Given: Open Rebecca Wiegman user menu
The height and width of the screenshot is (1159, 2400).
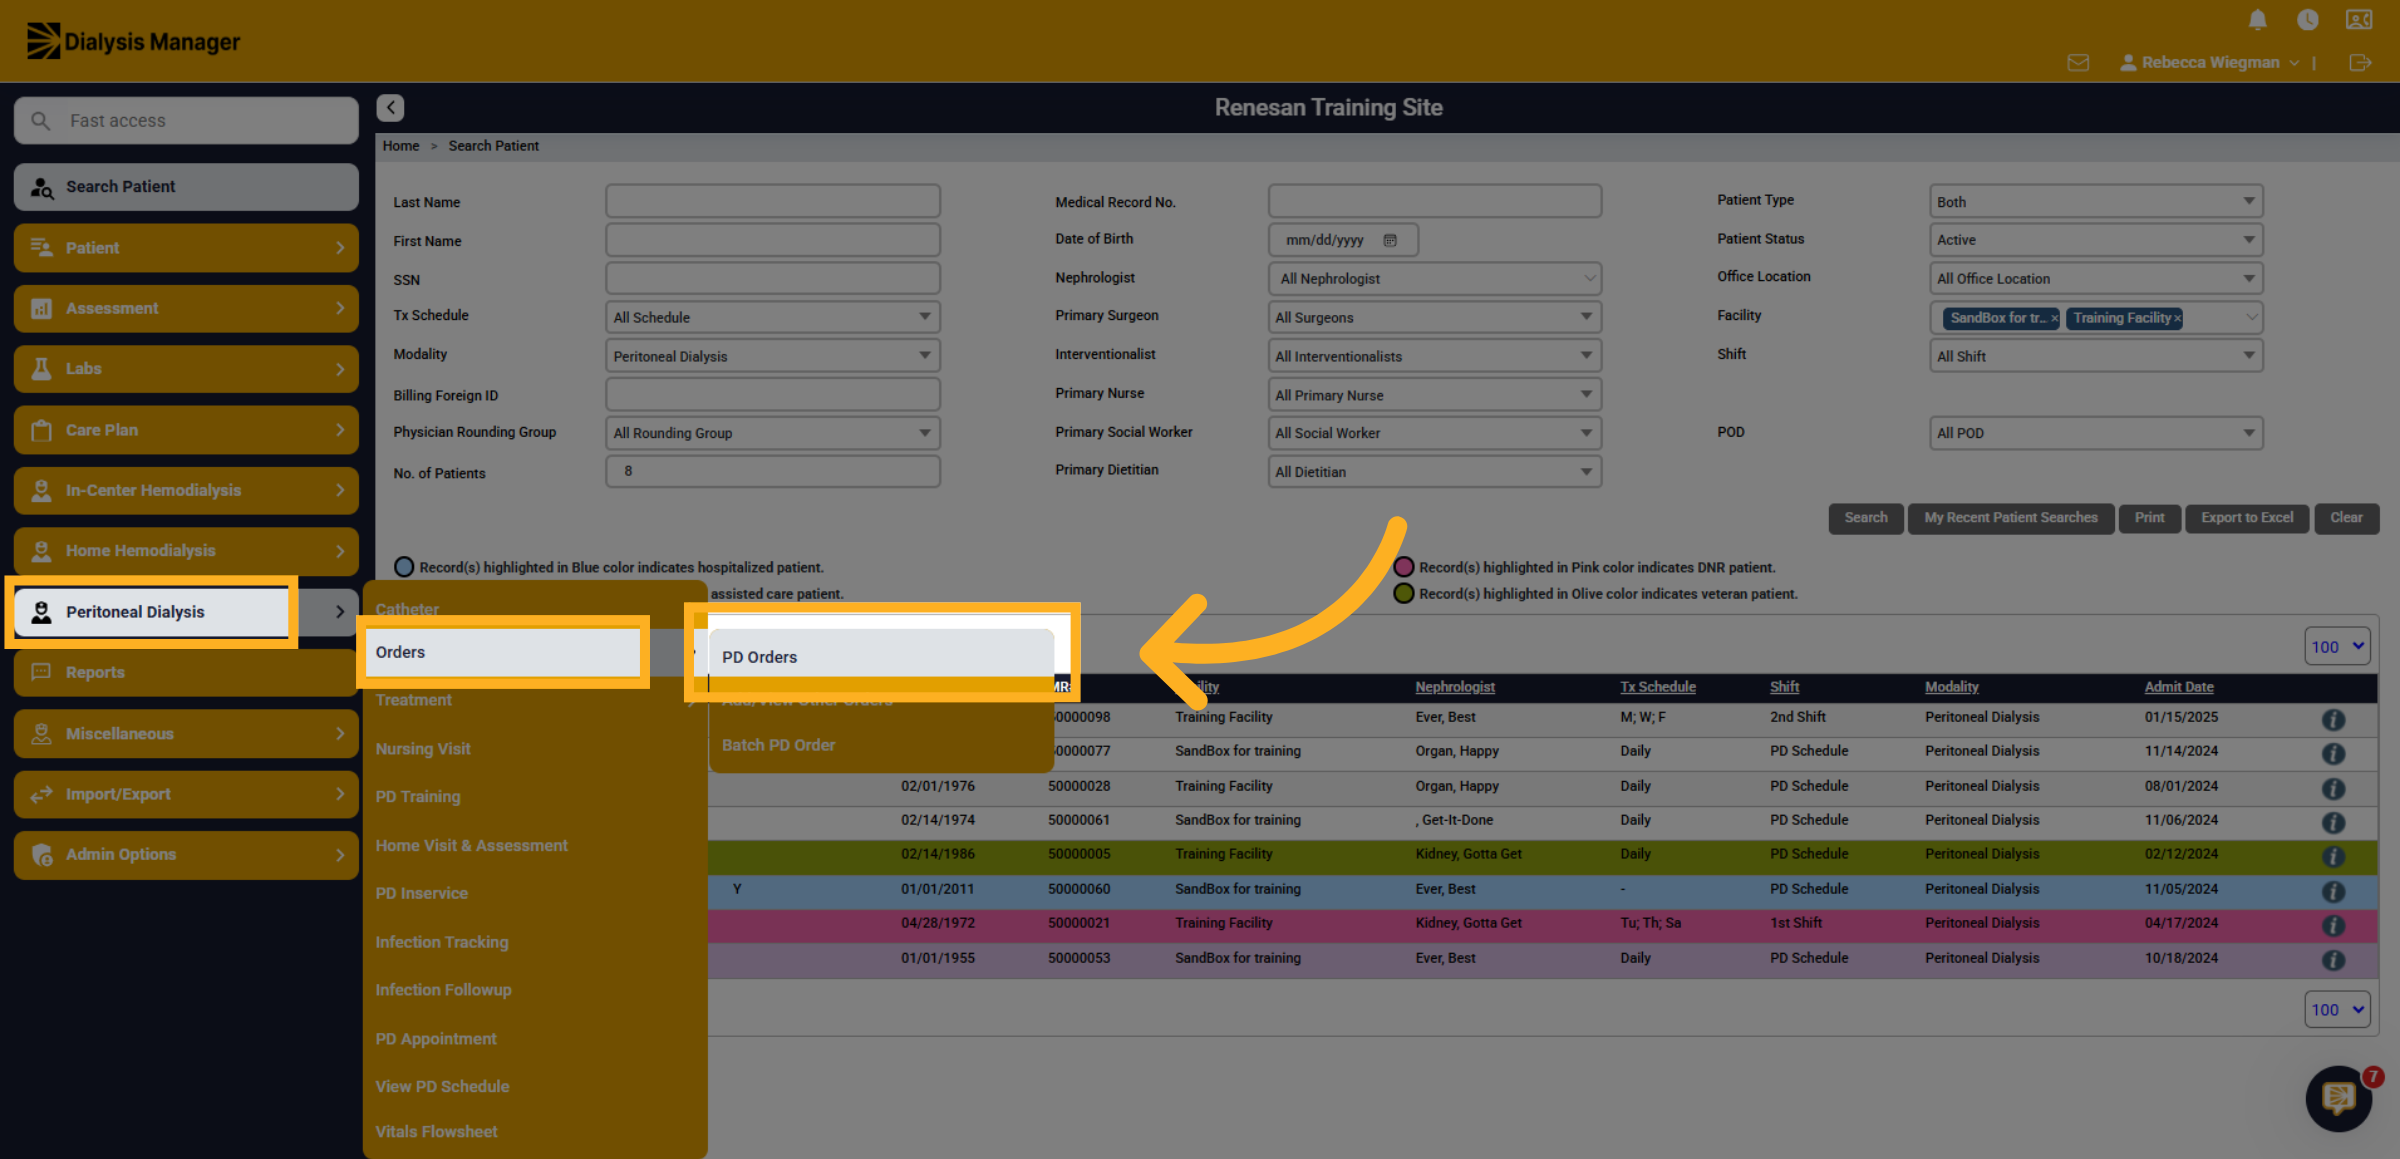Looking at the screenshot, I should click(2209, 63).
